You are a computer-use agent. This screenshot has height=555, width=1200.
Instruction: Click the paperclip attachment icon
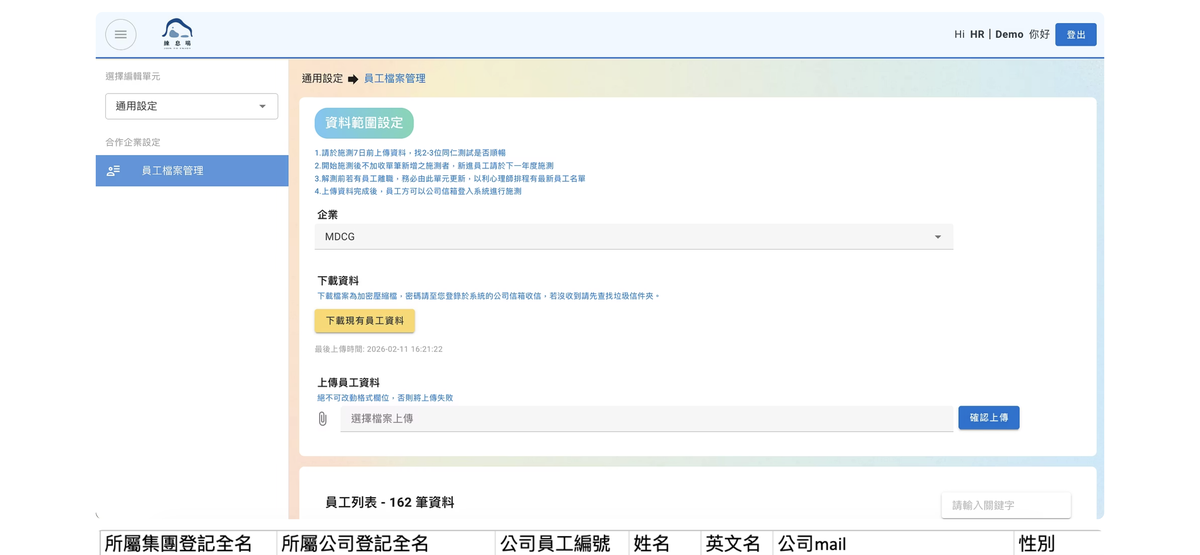click(x=322, y=419)
